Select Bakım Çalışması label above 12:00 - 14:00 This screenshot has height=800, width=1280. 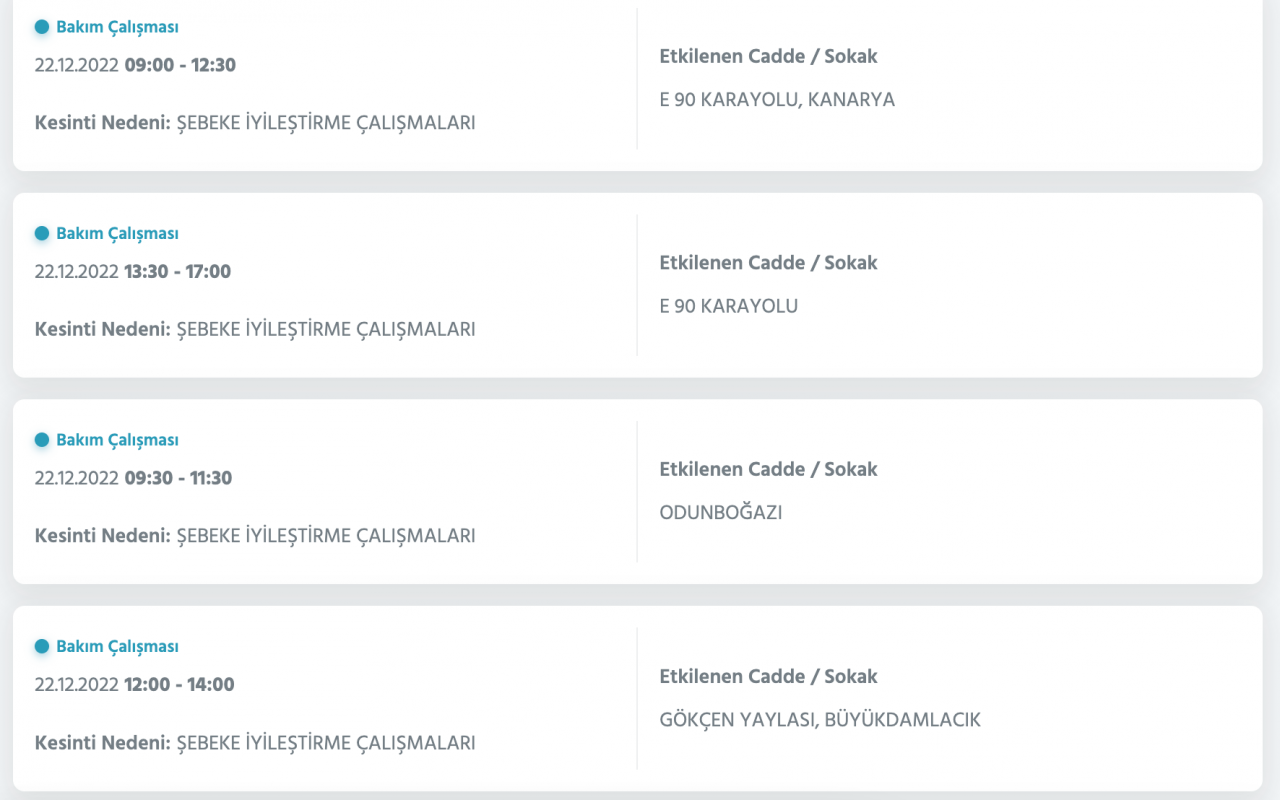pos(117,647)
